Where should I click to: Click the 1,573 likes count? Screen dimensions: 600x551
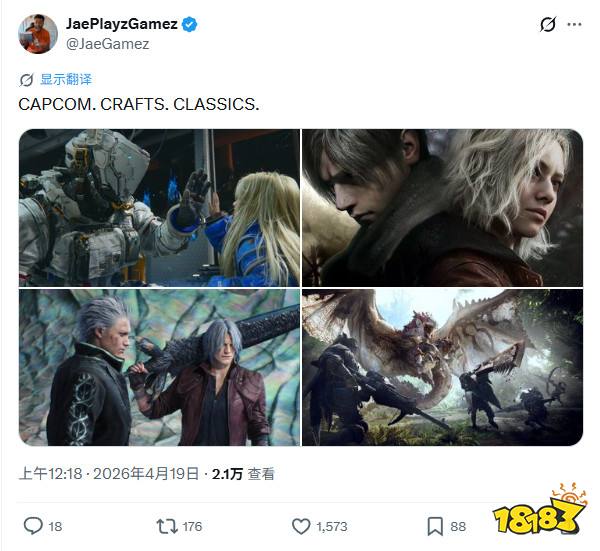point(332,527)
